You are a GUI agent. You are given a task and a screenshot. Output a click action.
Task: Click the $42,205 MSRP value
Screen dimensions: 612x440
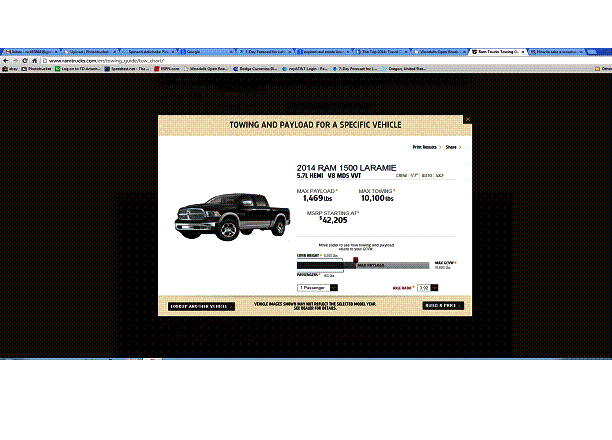click(333, 220)
